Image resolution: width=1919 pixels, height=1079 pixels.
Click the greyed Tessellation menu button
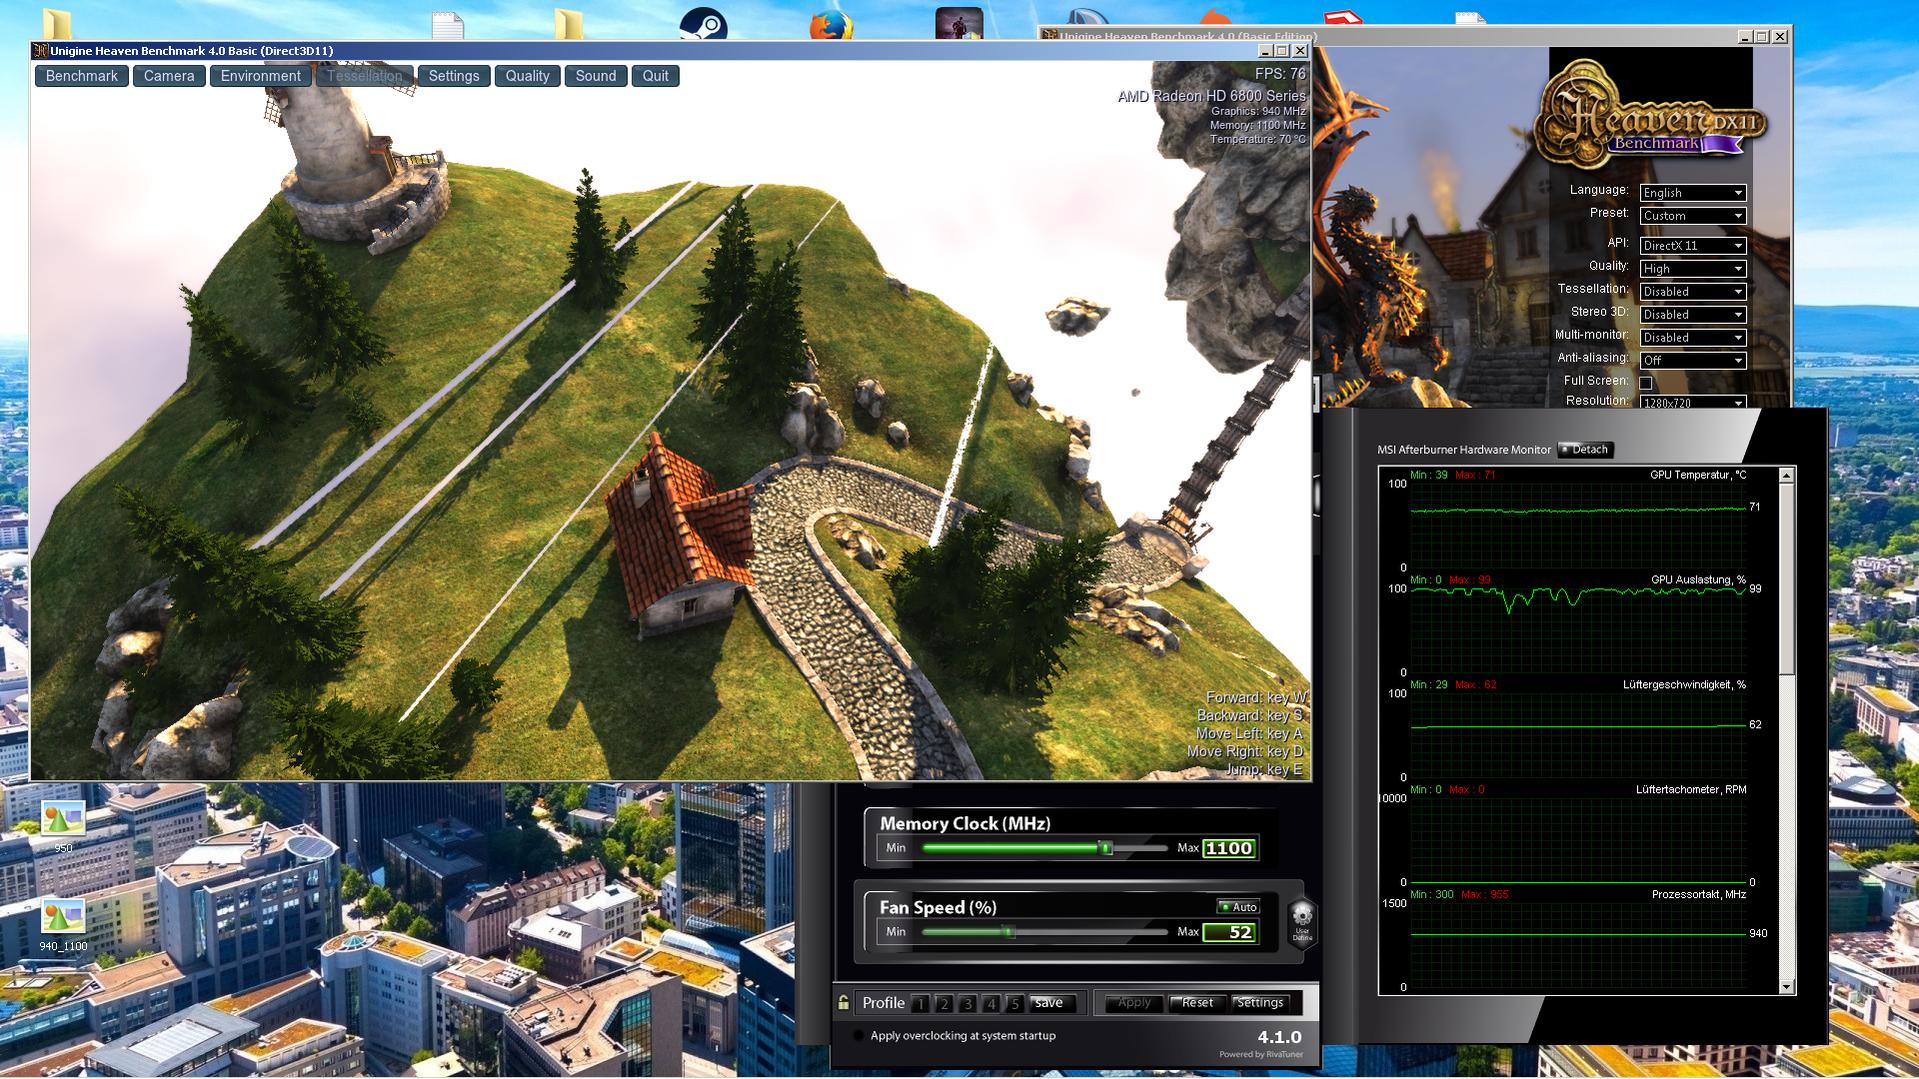(365, 76)
